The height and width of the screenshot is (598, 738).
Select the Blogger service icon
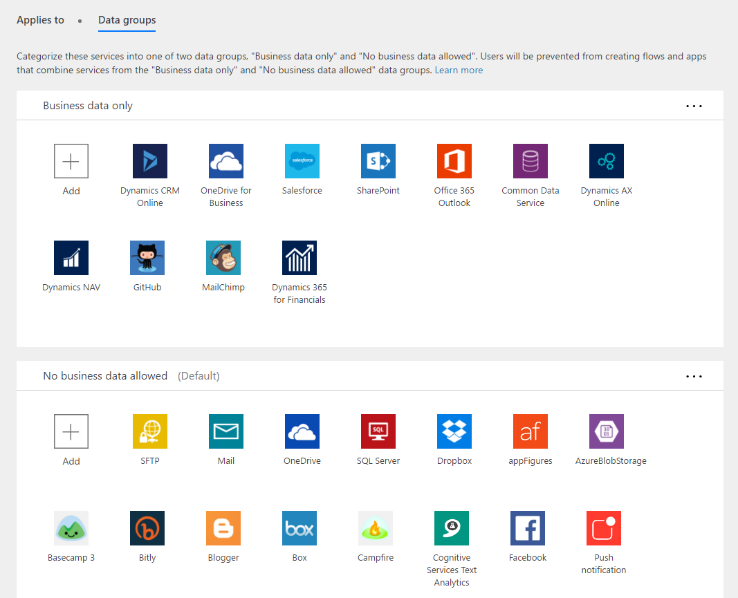click(223, 528)
